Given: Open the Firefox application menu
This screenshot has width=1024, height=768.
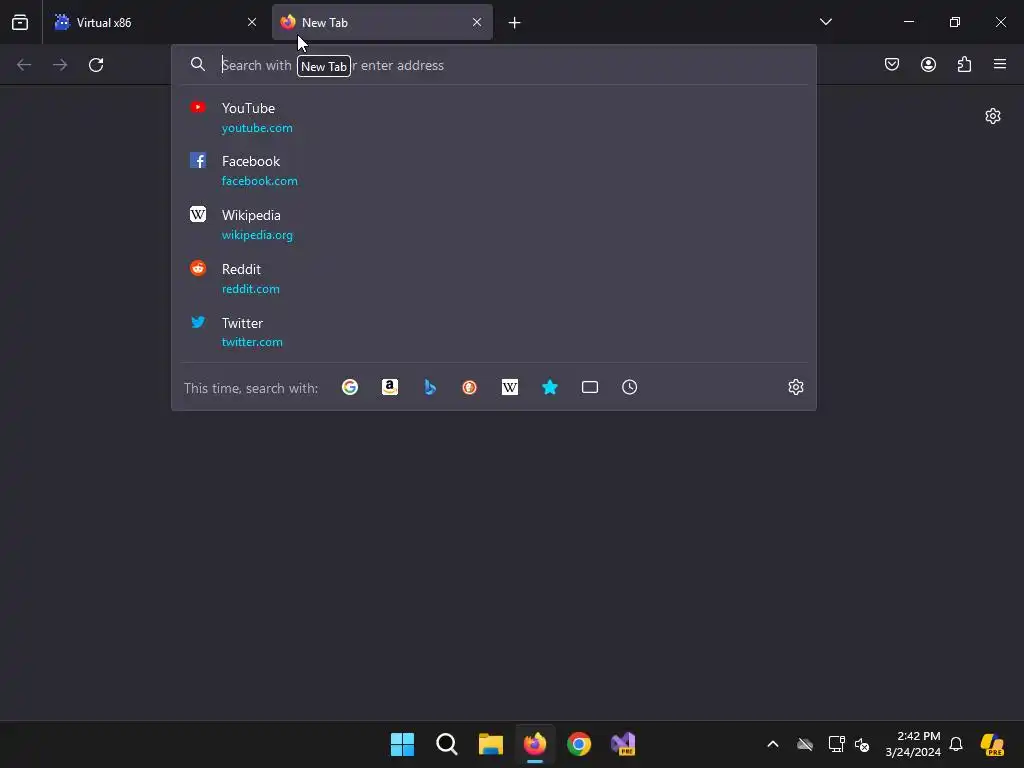Looking at the screenshot, I should [1000, 64].
